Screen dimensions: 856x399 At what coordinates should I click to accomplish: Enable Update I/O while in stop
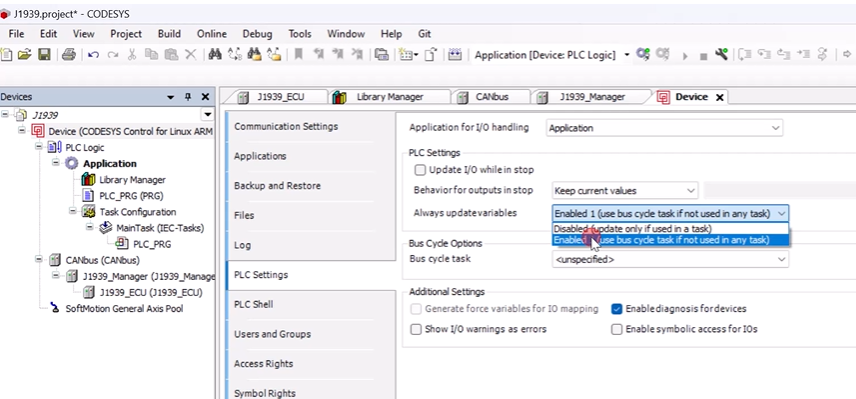point(419,170)
